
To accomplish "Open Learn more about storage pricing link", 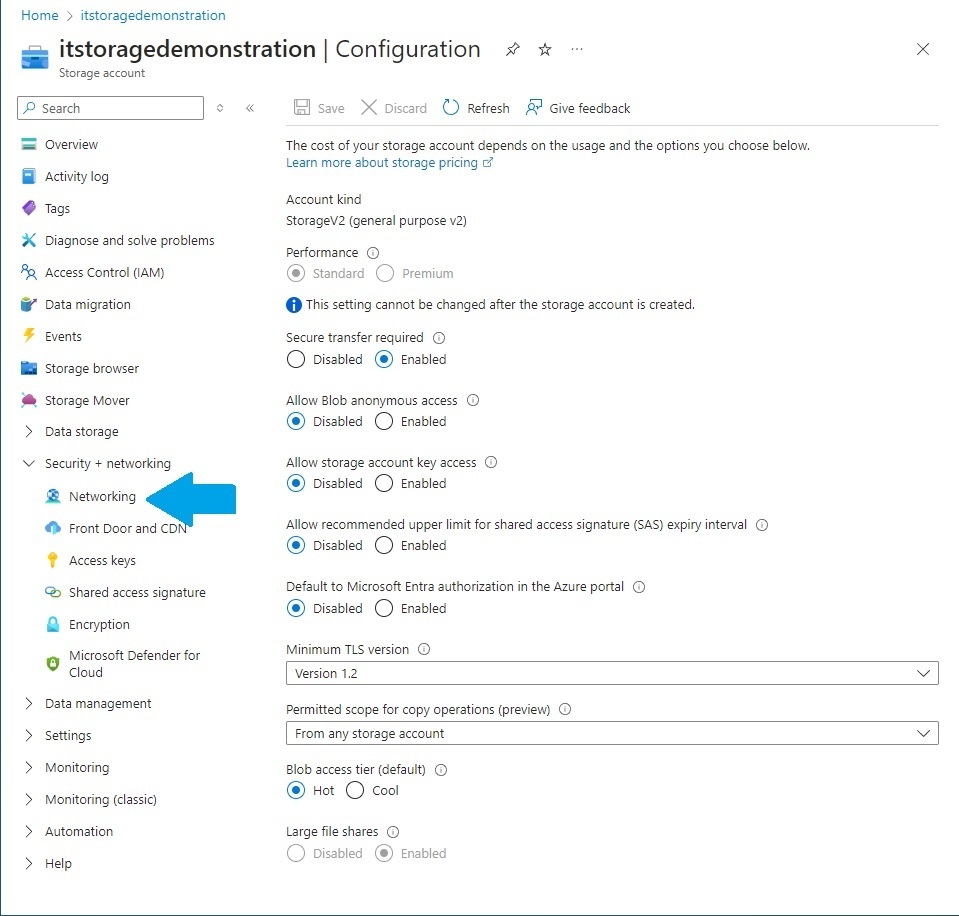I will coord(389,163).
